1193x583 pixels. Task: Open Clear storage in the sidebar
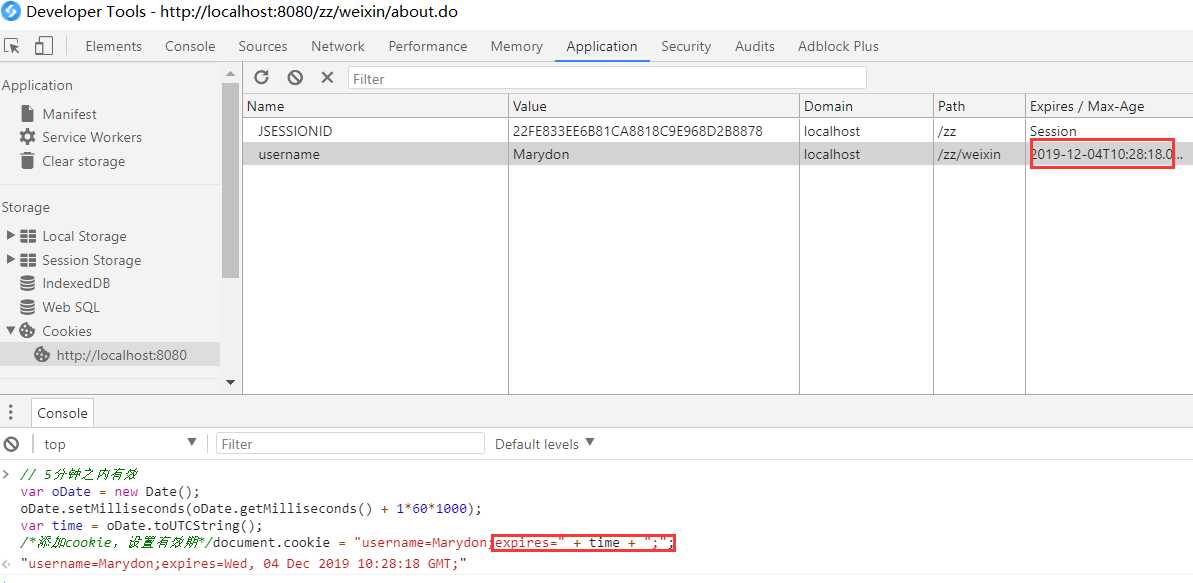pyautogui.click(x=84, y=161)
